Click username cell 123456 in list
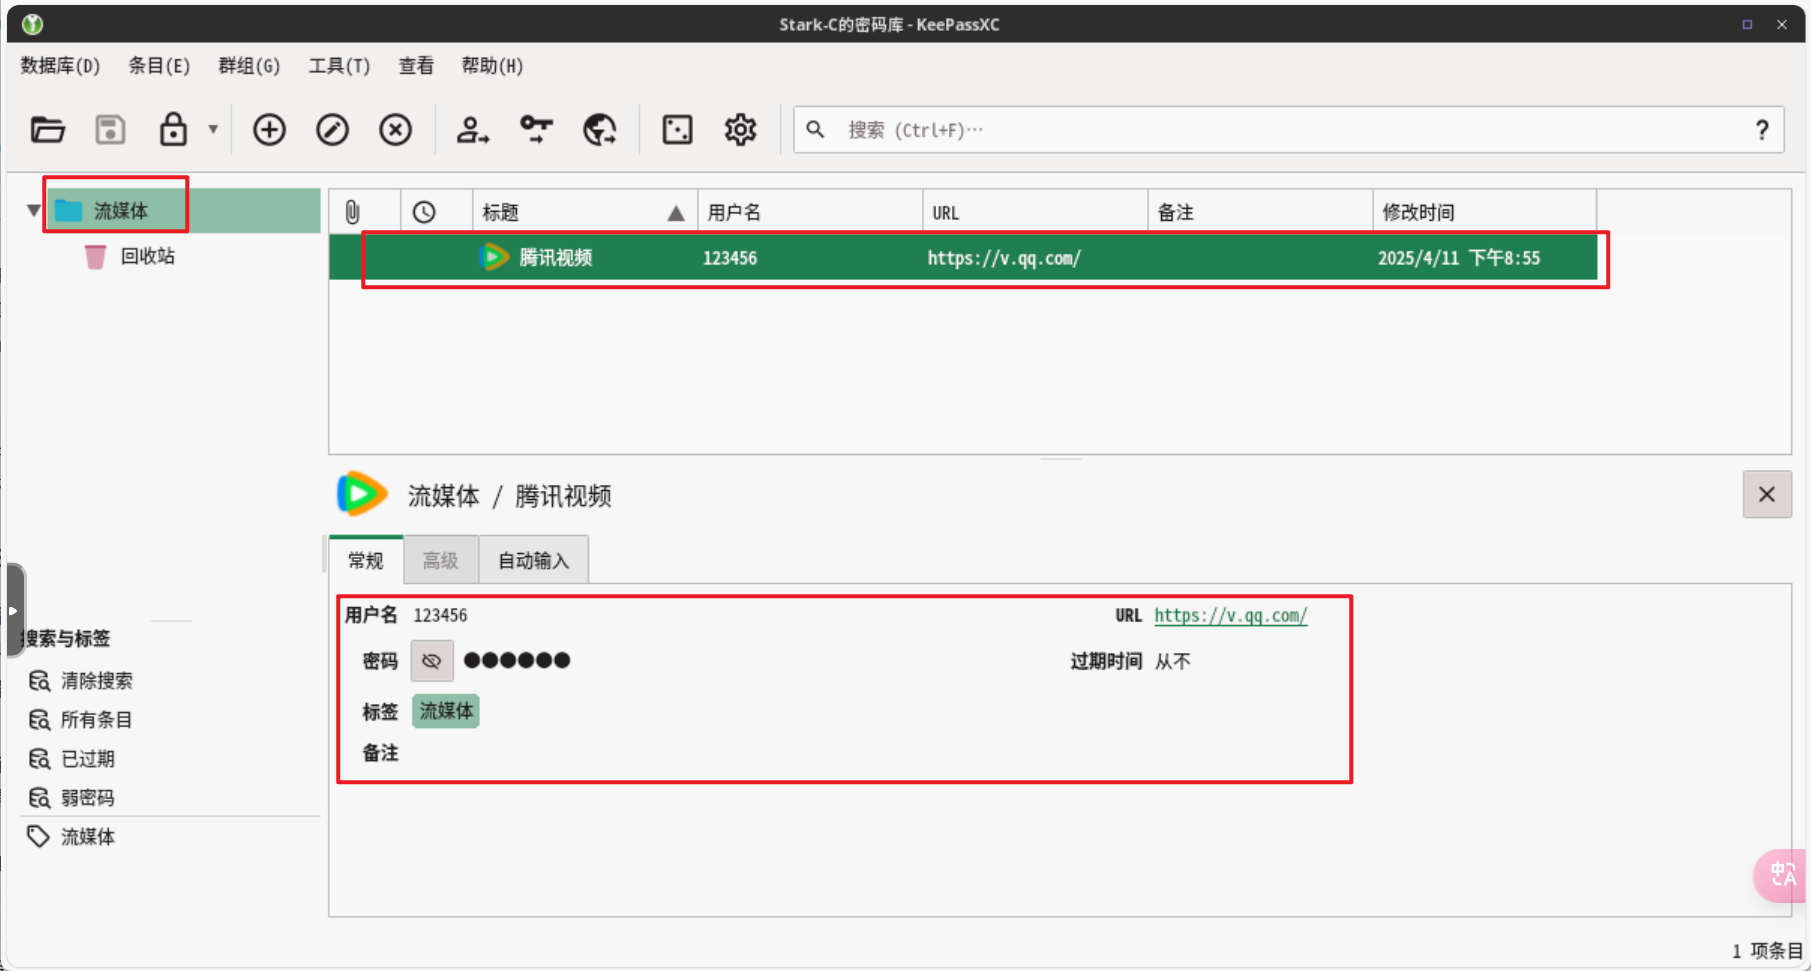 (730, 258)
